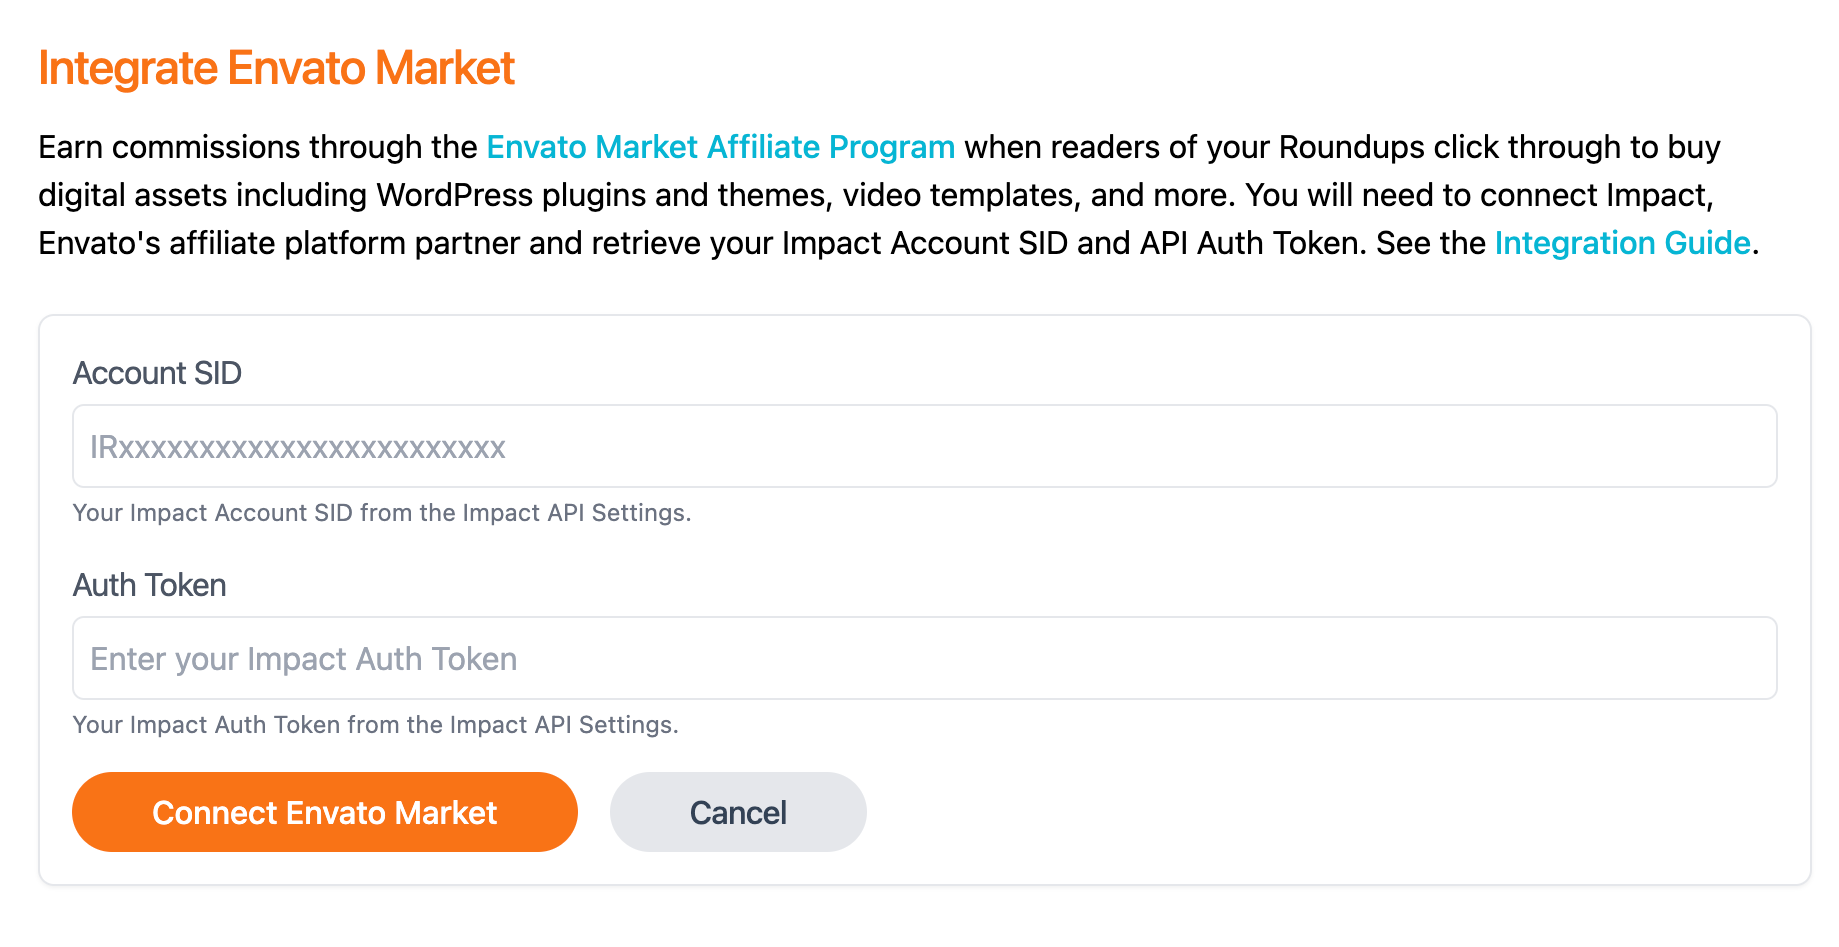Click the Integrate Envato Market heading

(x=276, y=69)
